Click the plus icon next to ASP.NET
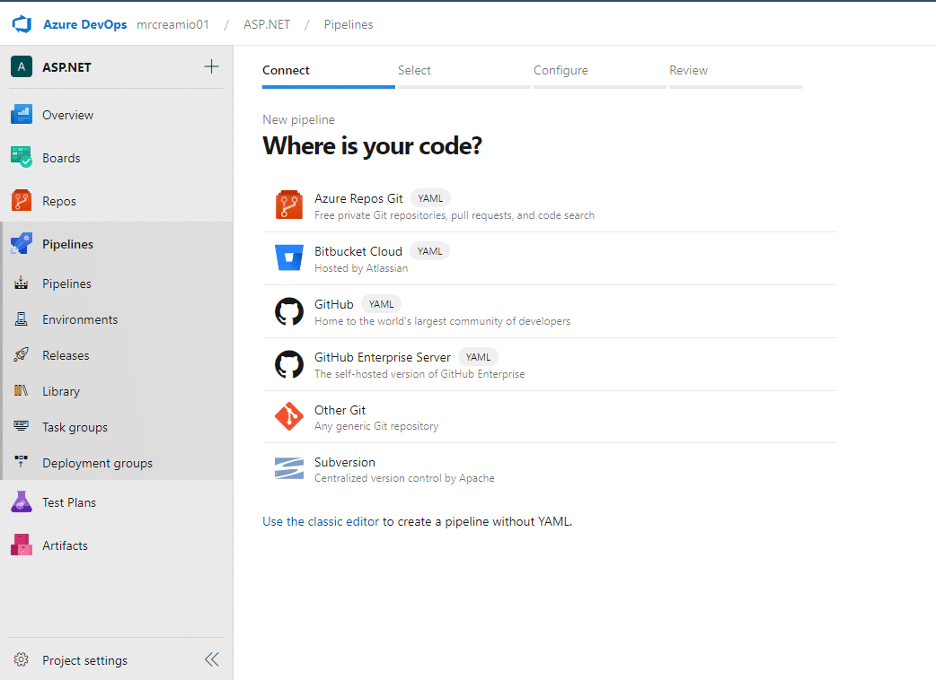The height and width of the screenshot is (680, 936). coord(211,66)
